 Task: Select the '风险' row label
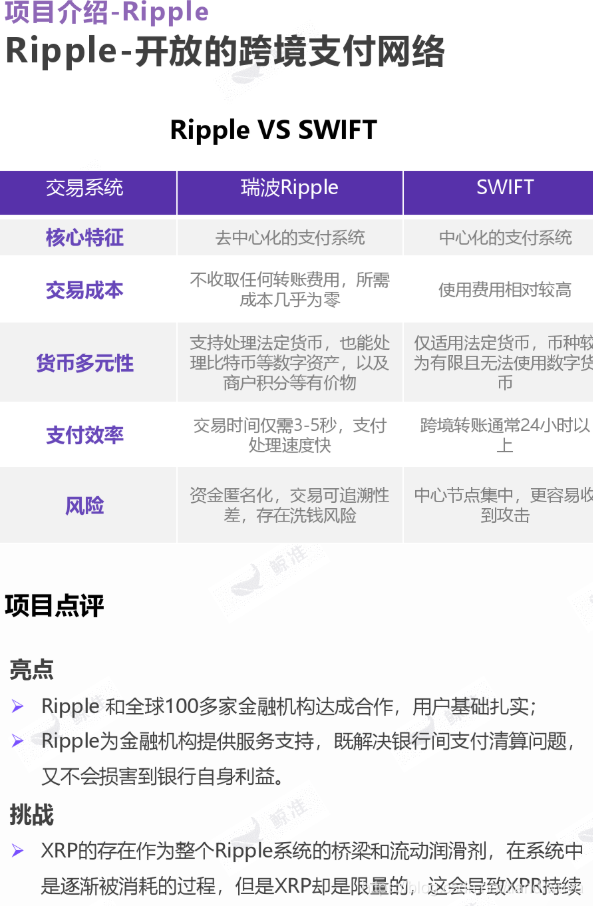[x=85, y=506]
